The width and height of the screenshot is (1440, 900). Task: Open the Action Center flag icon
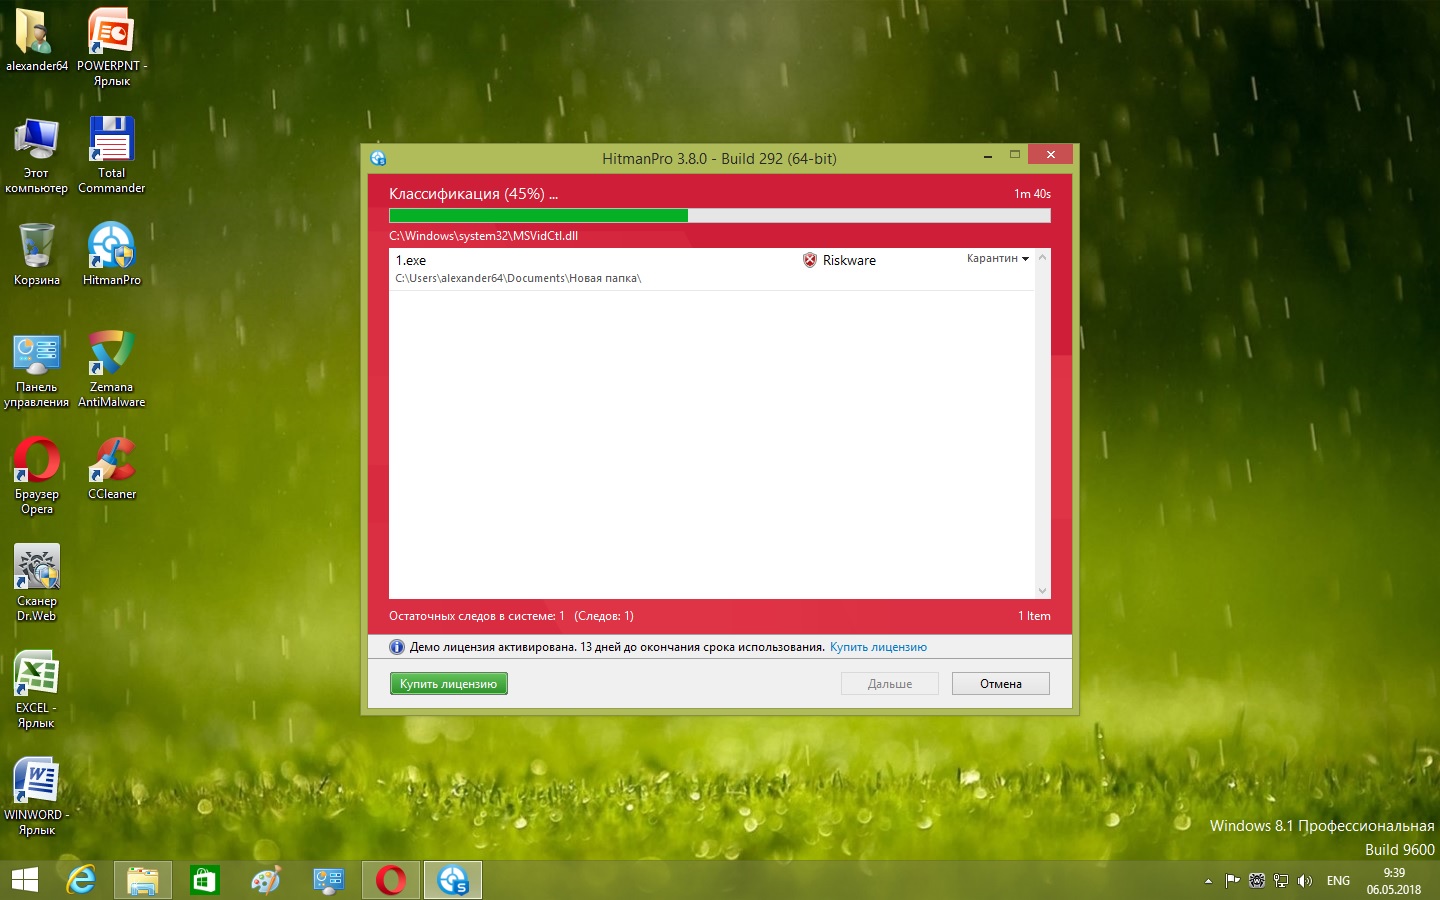[x=1233, y=881]
